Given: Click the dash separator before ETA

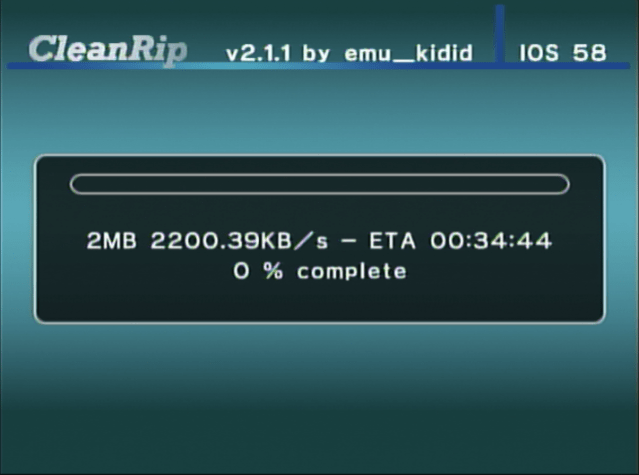Looking at the screenshot, I should pos(348,240).
